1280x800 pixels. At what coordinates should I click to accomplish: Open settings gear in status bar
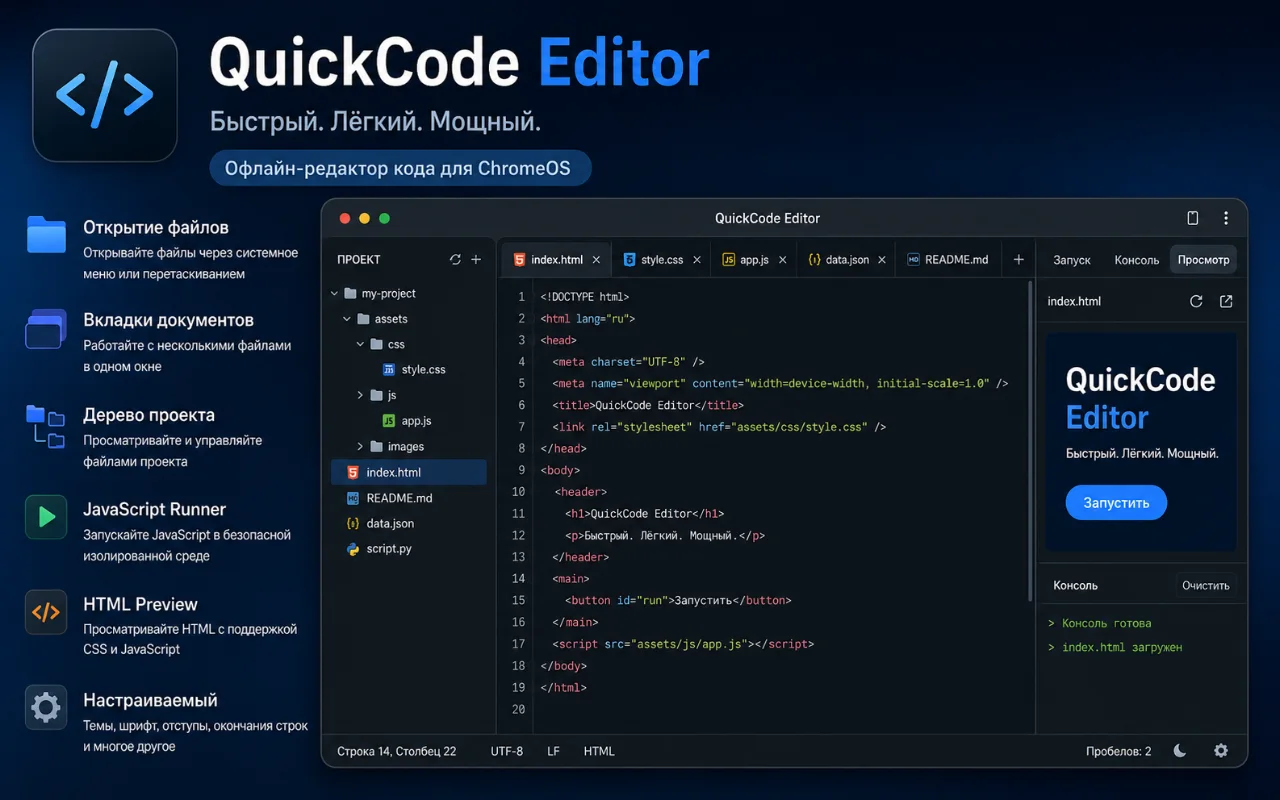point(1221,751)
